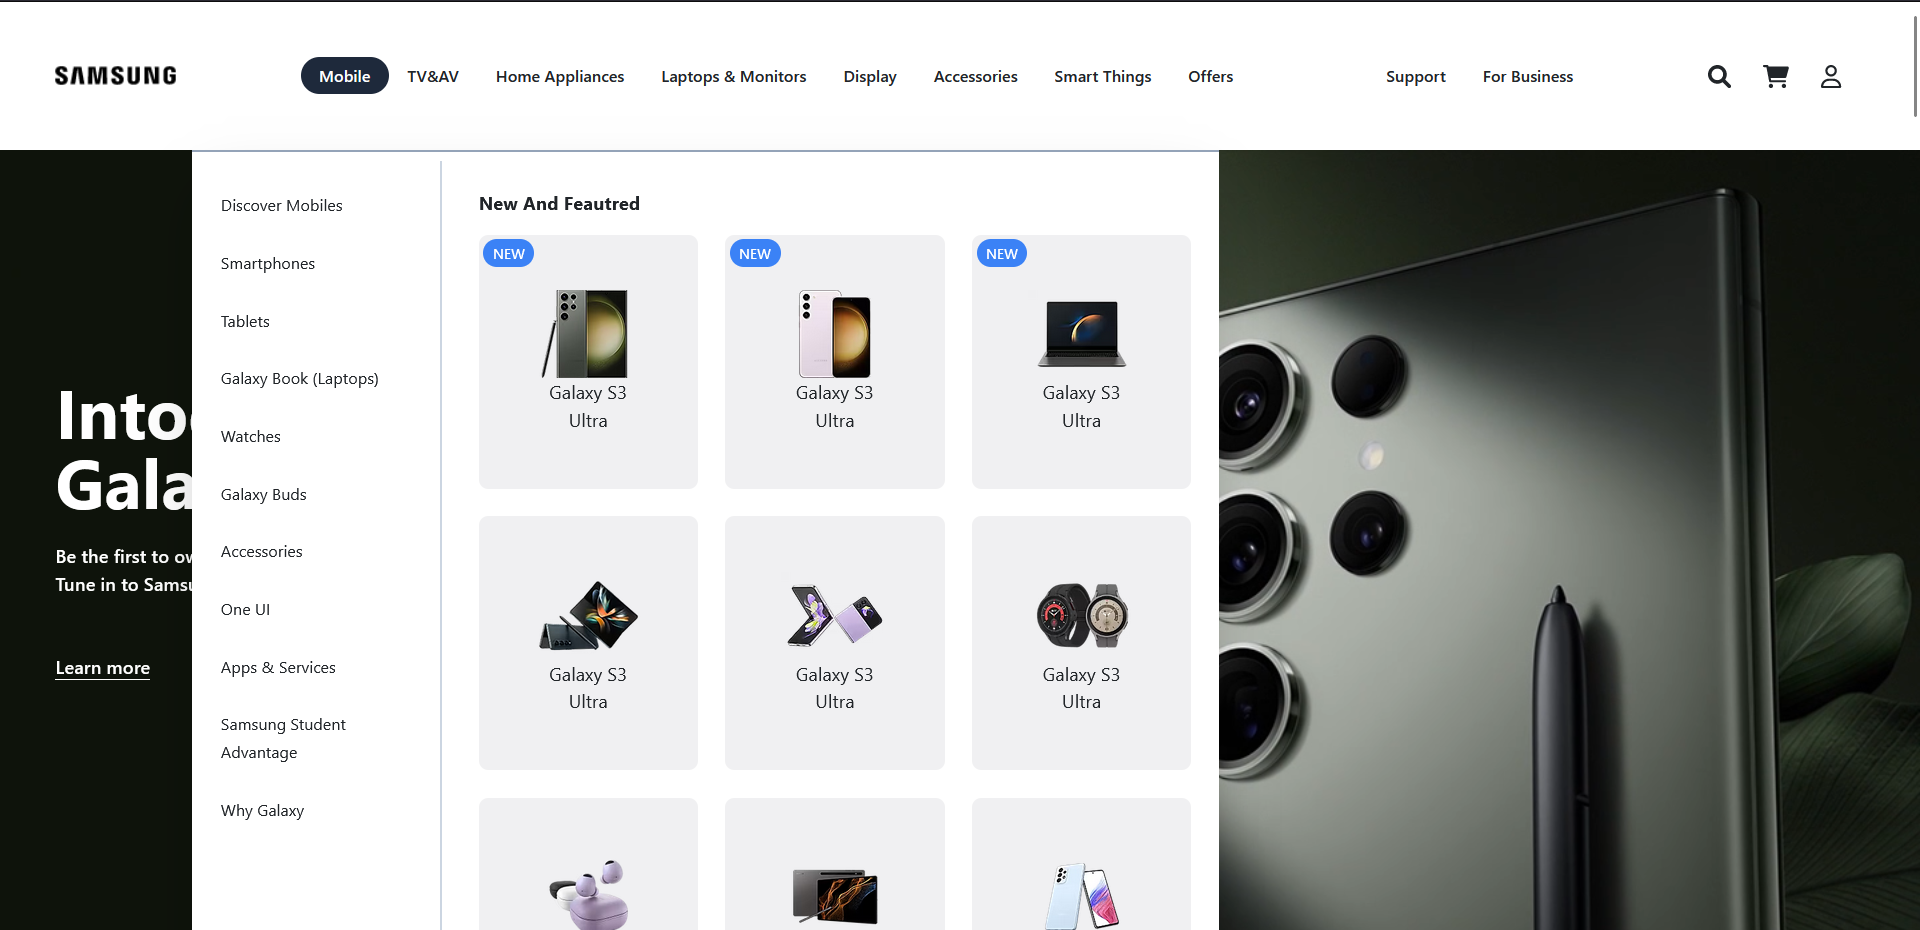
Task: Click NEW badge on laptop card
Action: pyautogui.click(x=1001, y=254)
